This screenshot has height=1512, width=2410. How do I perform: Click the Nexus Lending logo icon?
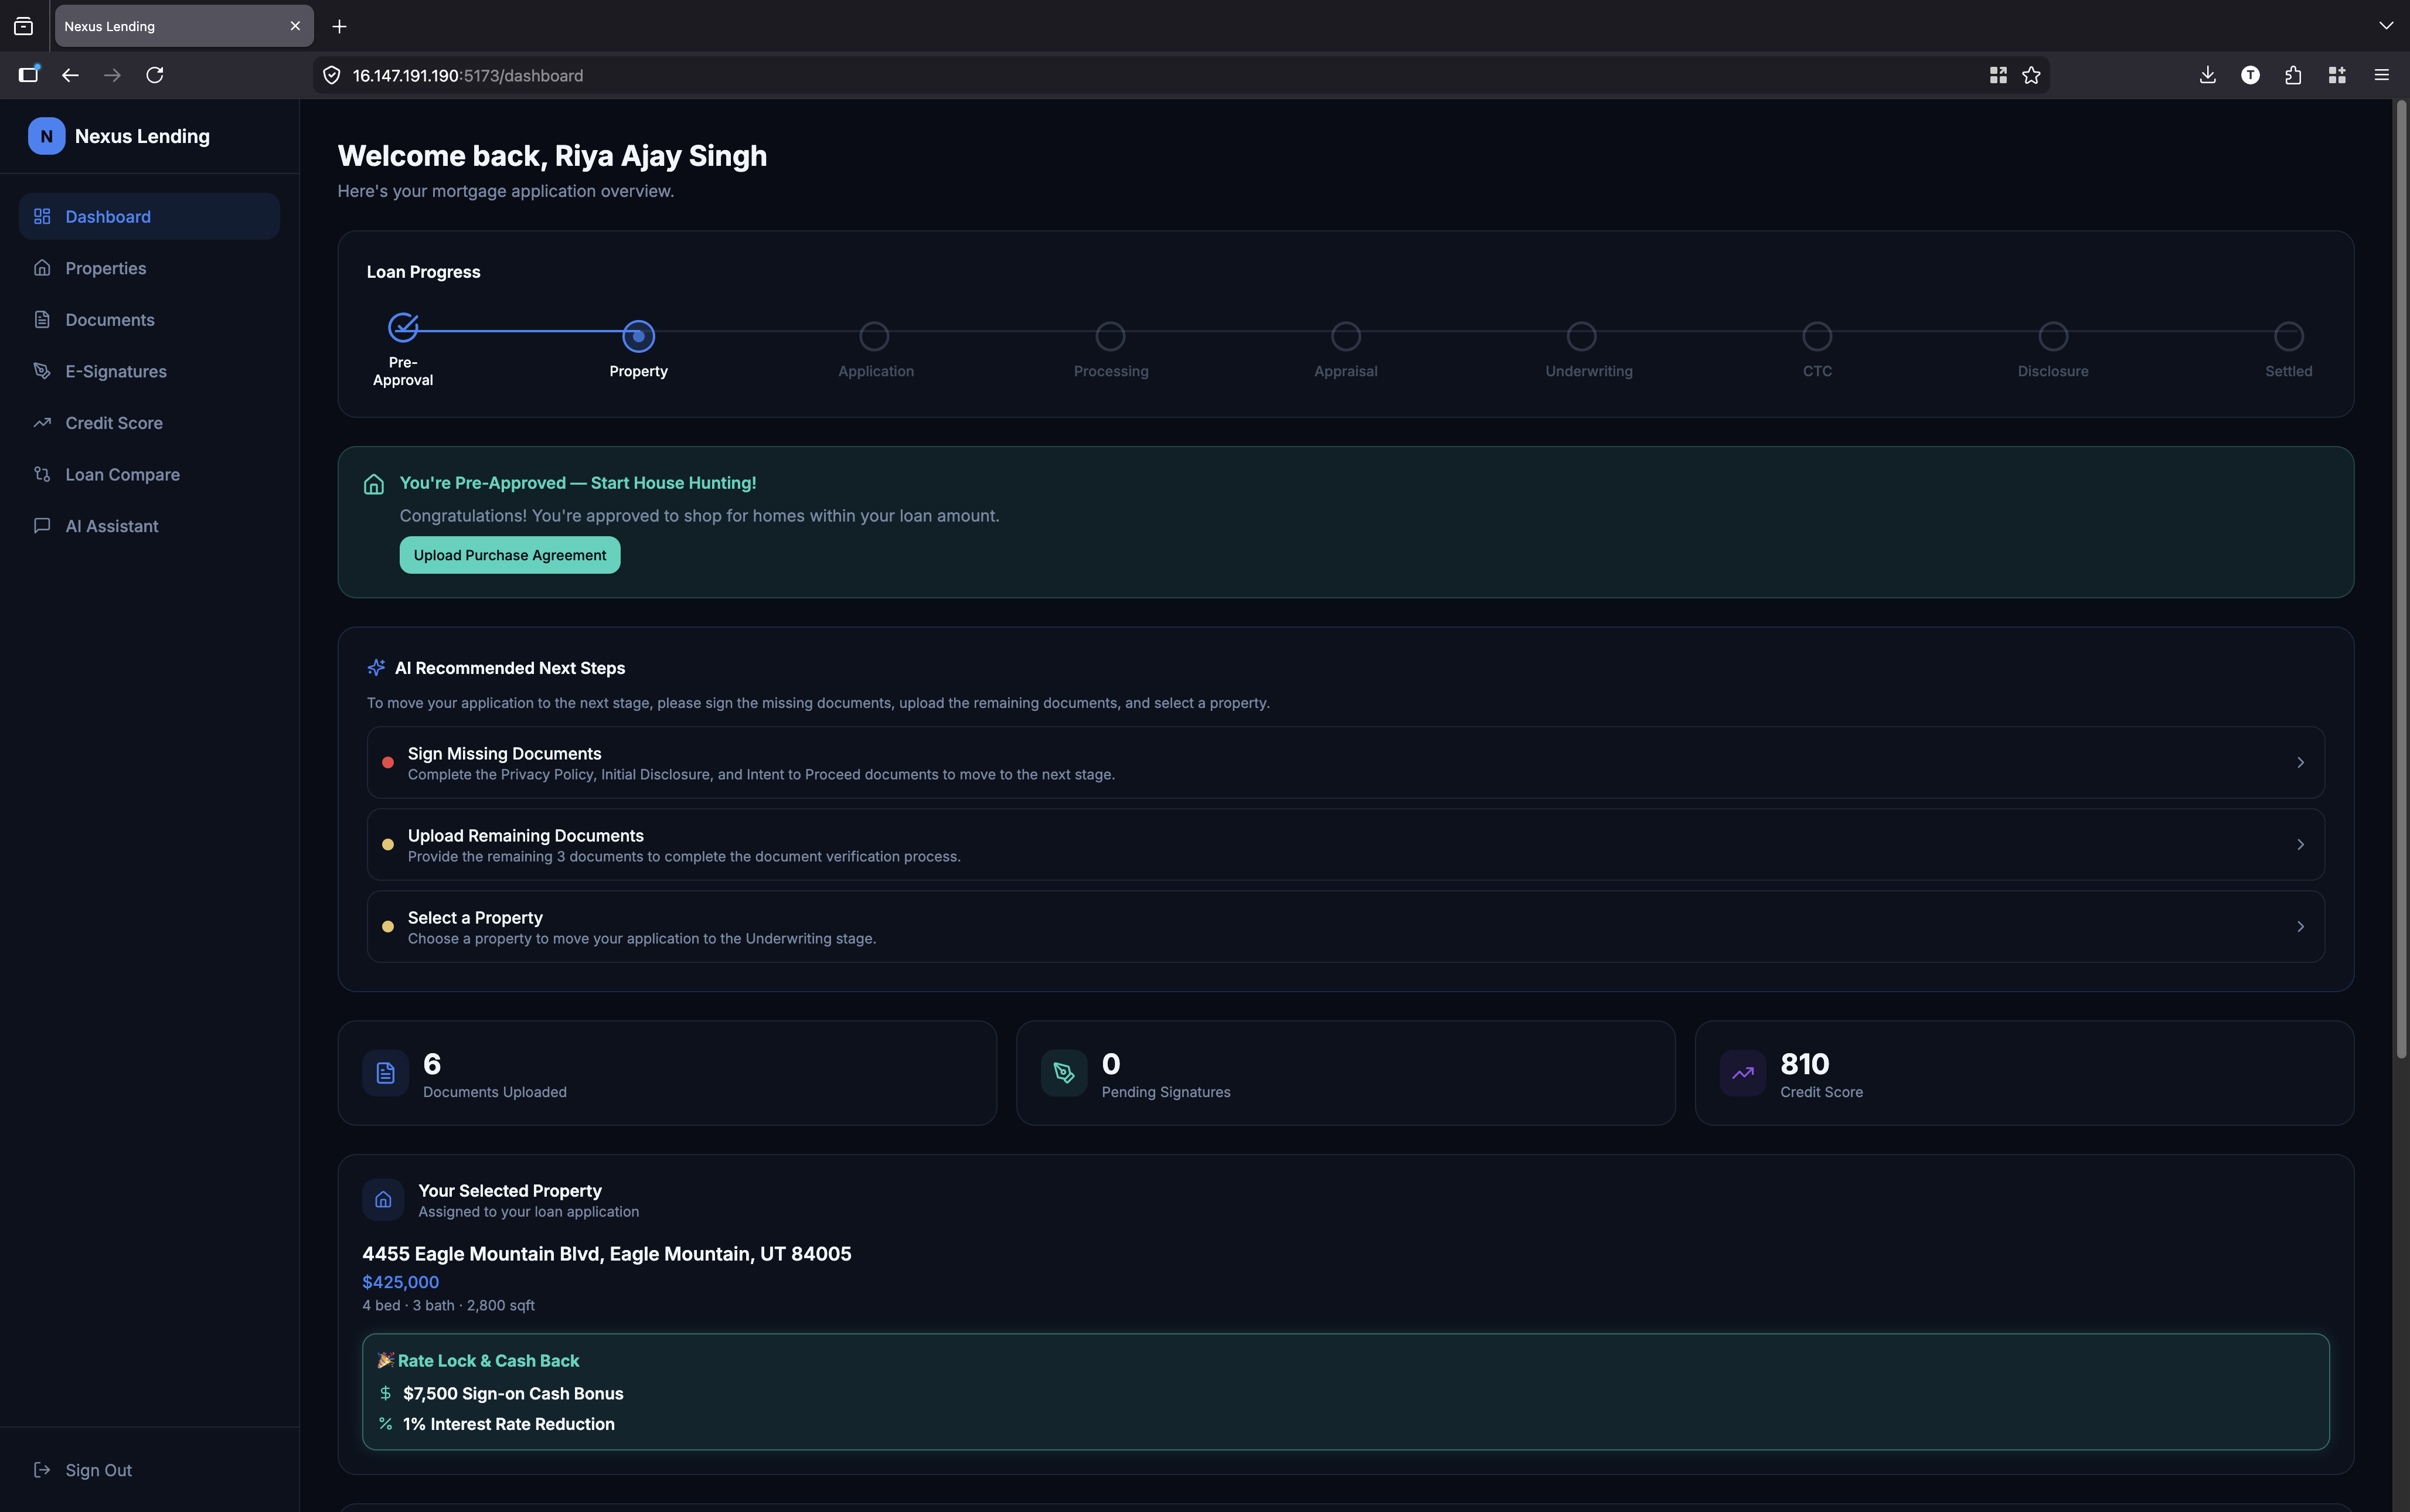click(x=46, y=136)
